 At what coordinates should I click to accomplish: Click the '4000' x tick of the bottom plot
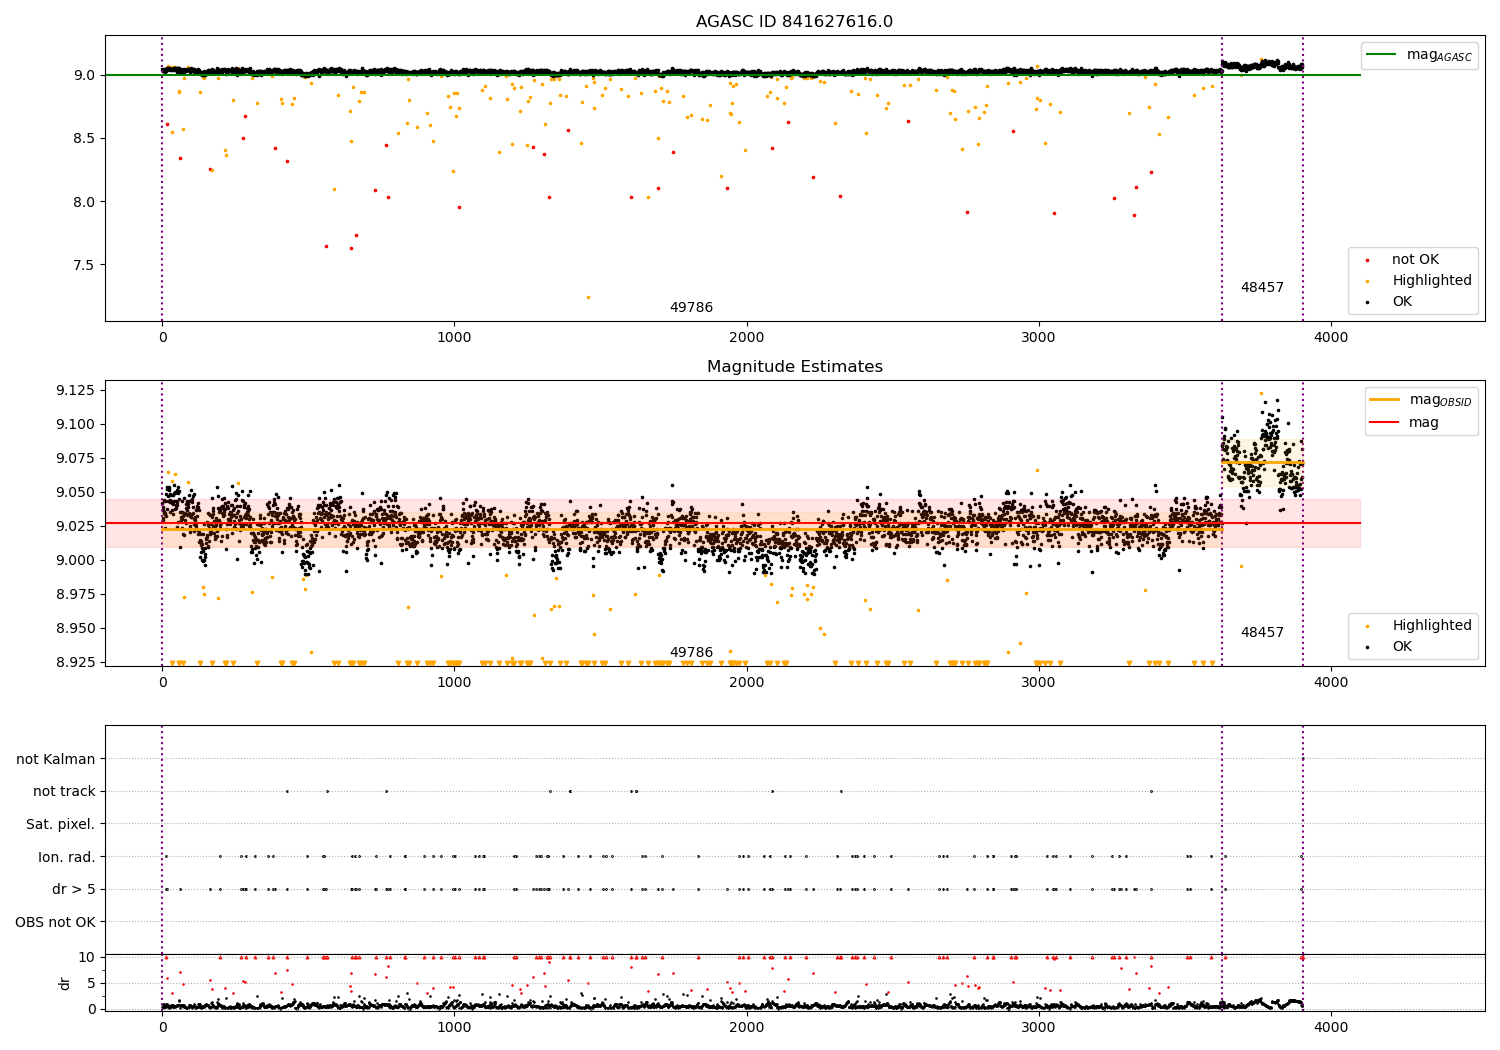pyautogui.click(x=1331, y=1027)
